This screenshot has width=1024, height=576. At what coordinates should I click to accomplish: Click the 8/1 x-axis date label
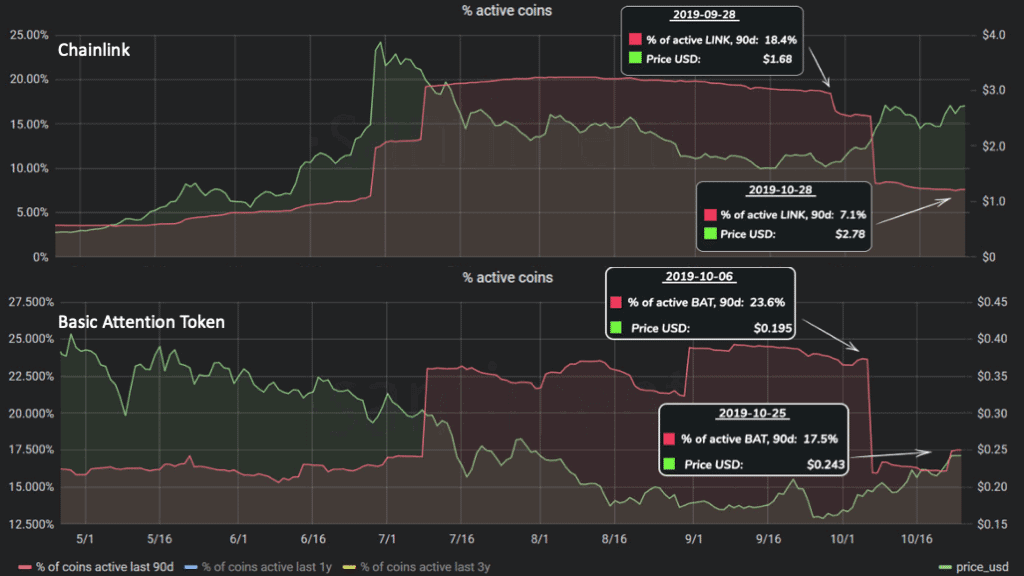539,539
